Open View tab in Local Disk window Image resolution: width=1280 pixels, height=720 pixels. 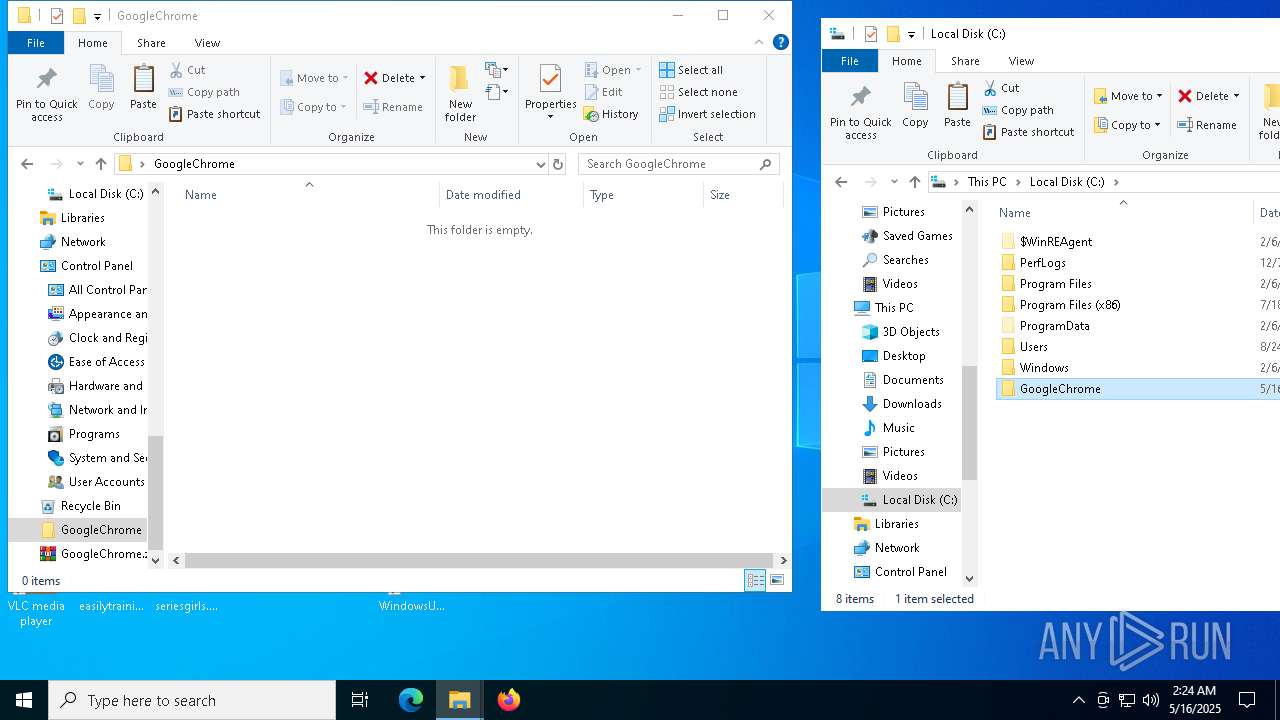point(1021,61)
